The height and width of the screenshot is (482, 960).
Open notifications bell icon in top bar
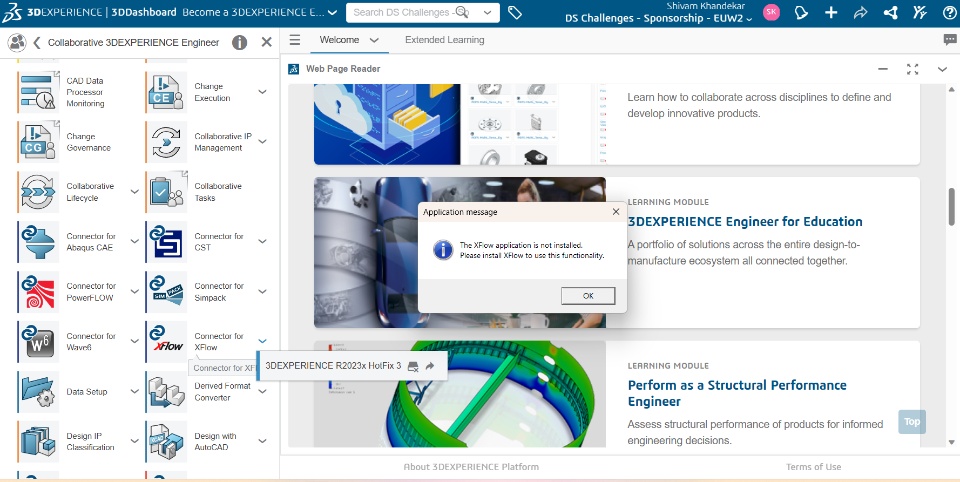tap(801, 12)
